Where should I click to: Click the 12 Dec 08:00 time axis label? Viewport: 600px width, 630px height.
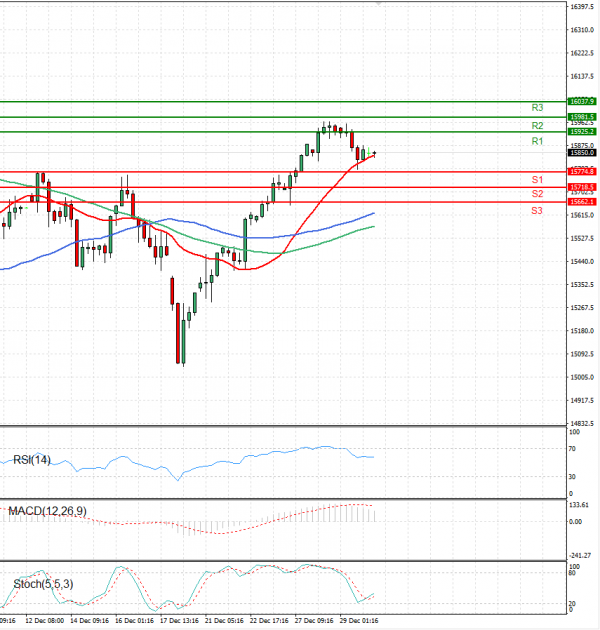(x=46, y=620)
